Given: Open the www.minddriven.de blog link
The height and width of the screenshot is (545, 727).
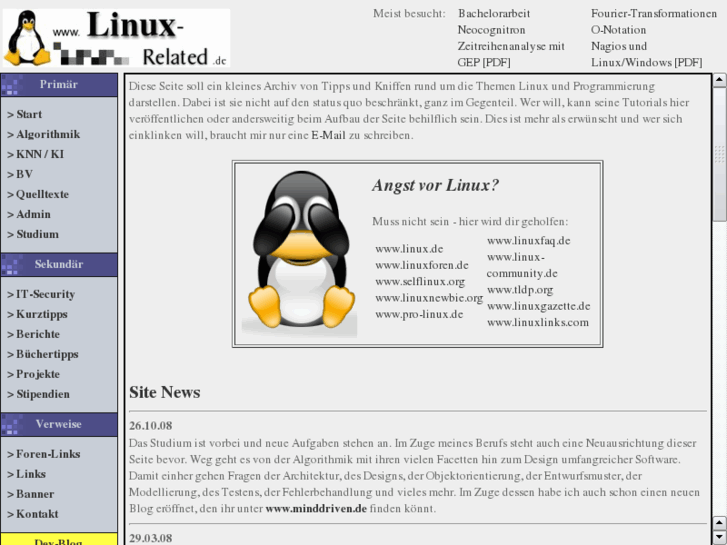Looking at the screenshot, I should [316, 508].
